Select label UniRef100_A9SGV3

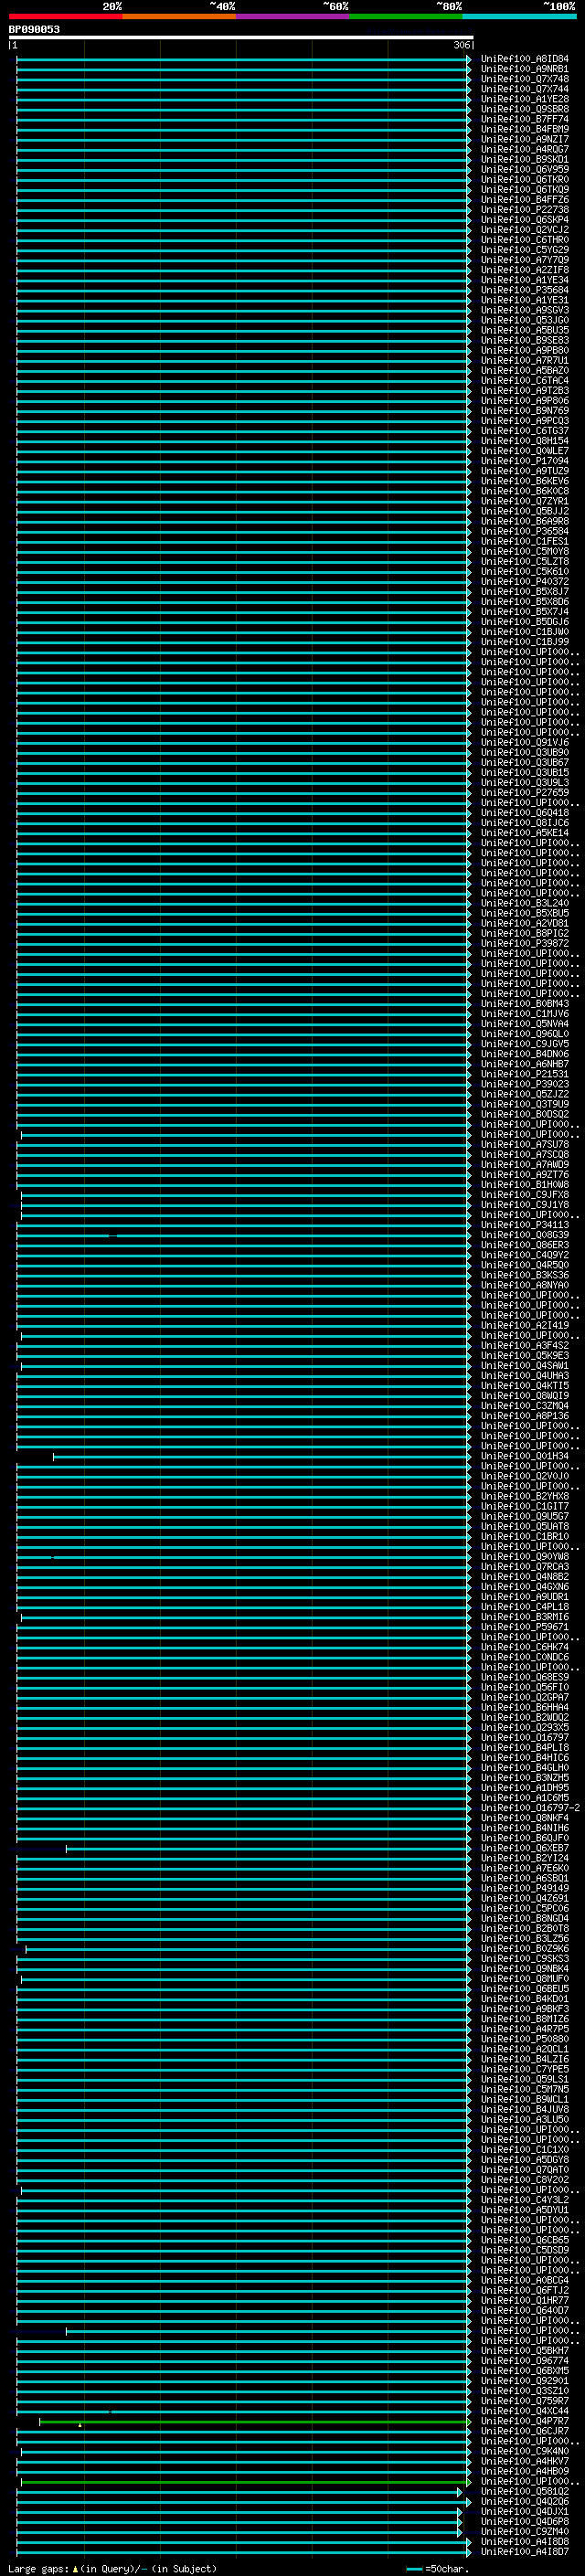[525, 310]
